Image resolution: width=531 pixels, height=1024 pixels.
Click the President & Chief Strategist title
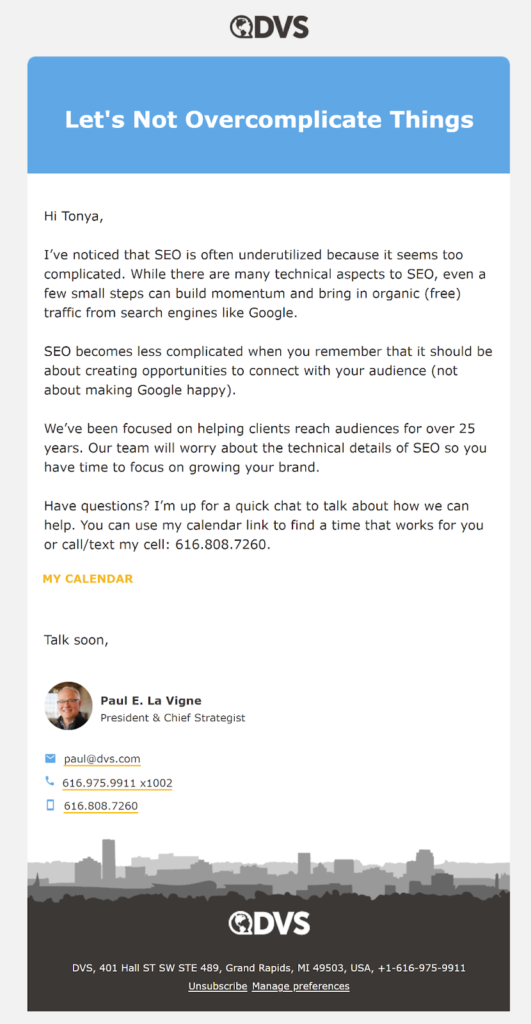point(173,718)
